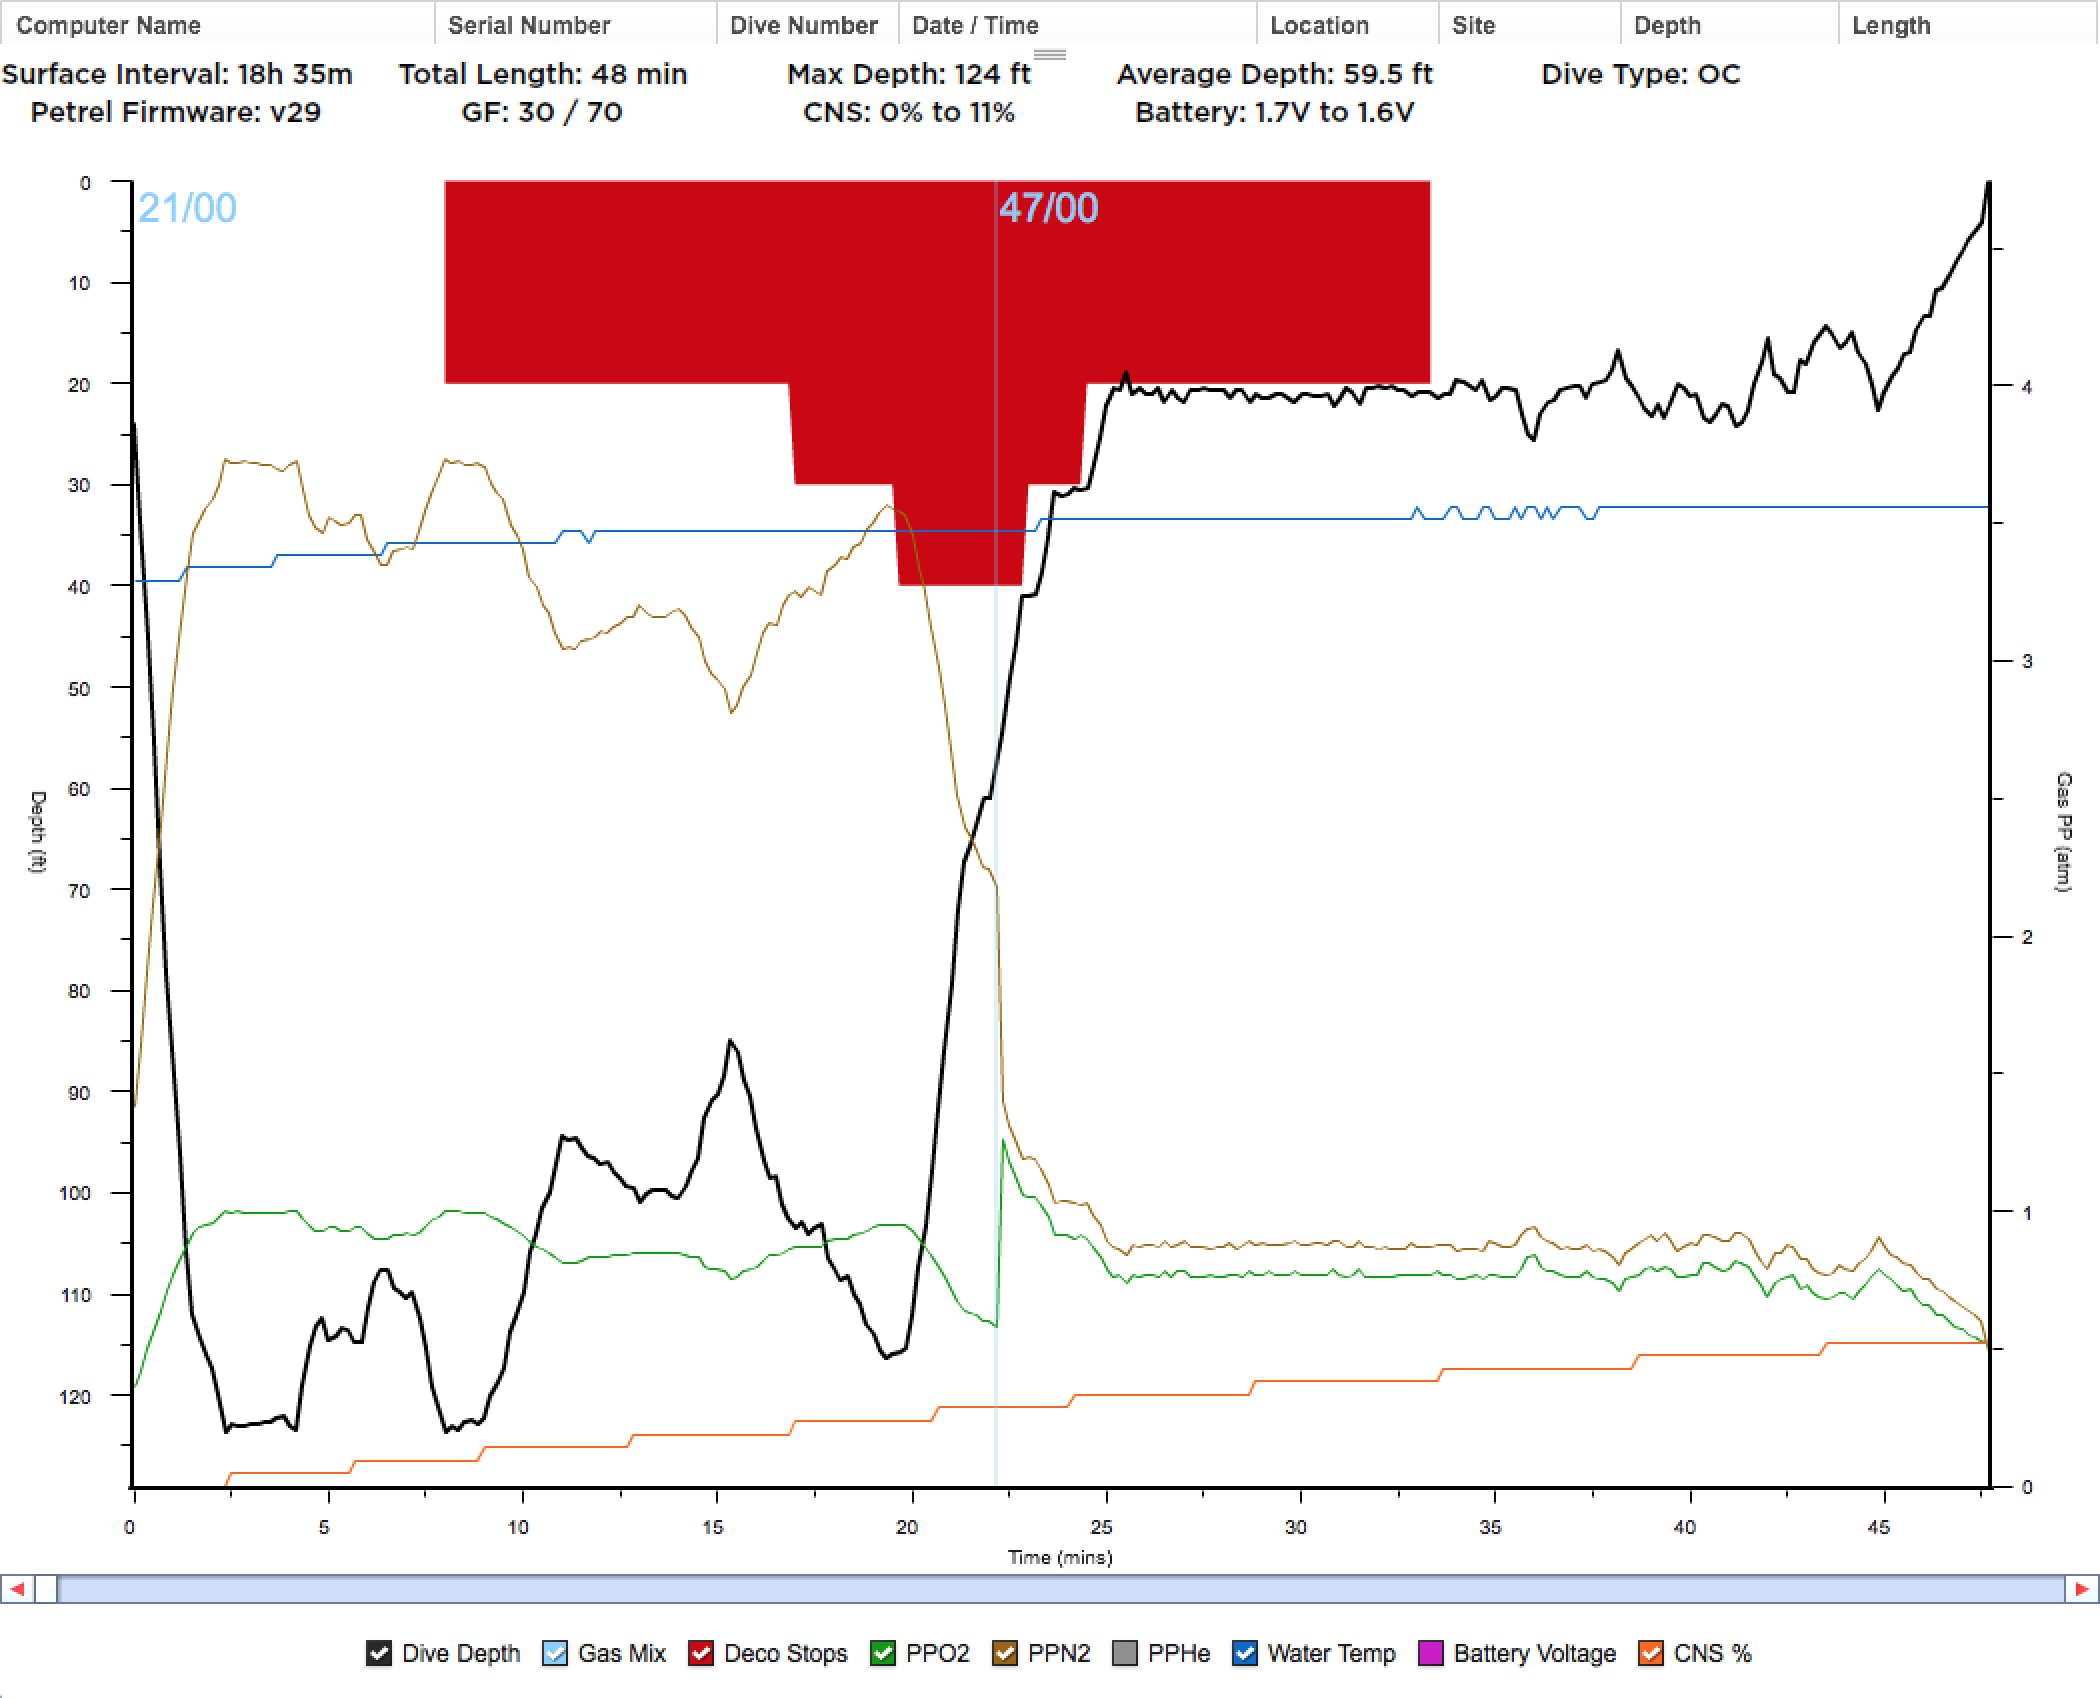2100x1698 pixels.
Task: Click the Location column header
Action: pyautogui.click(x=1319, y=25)
